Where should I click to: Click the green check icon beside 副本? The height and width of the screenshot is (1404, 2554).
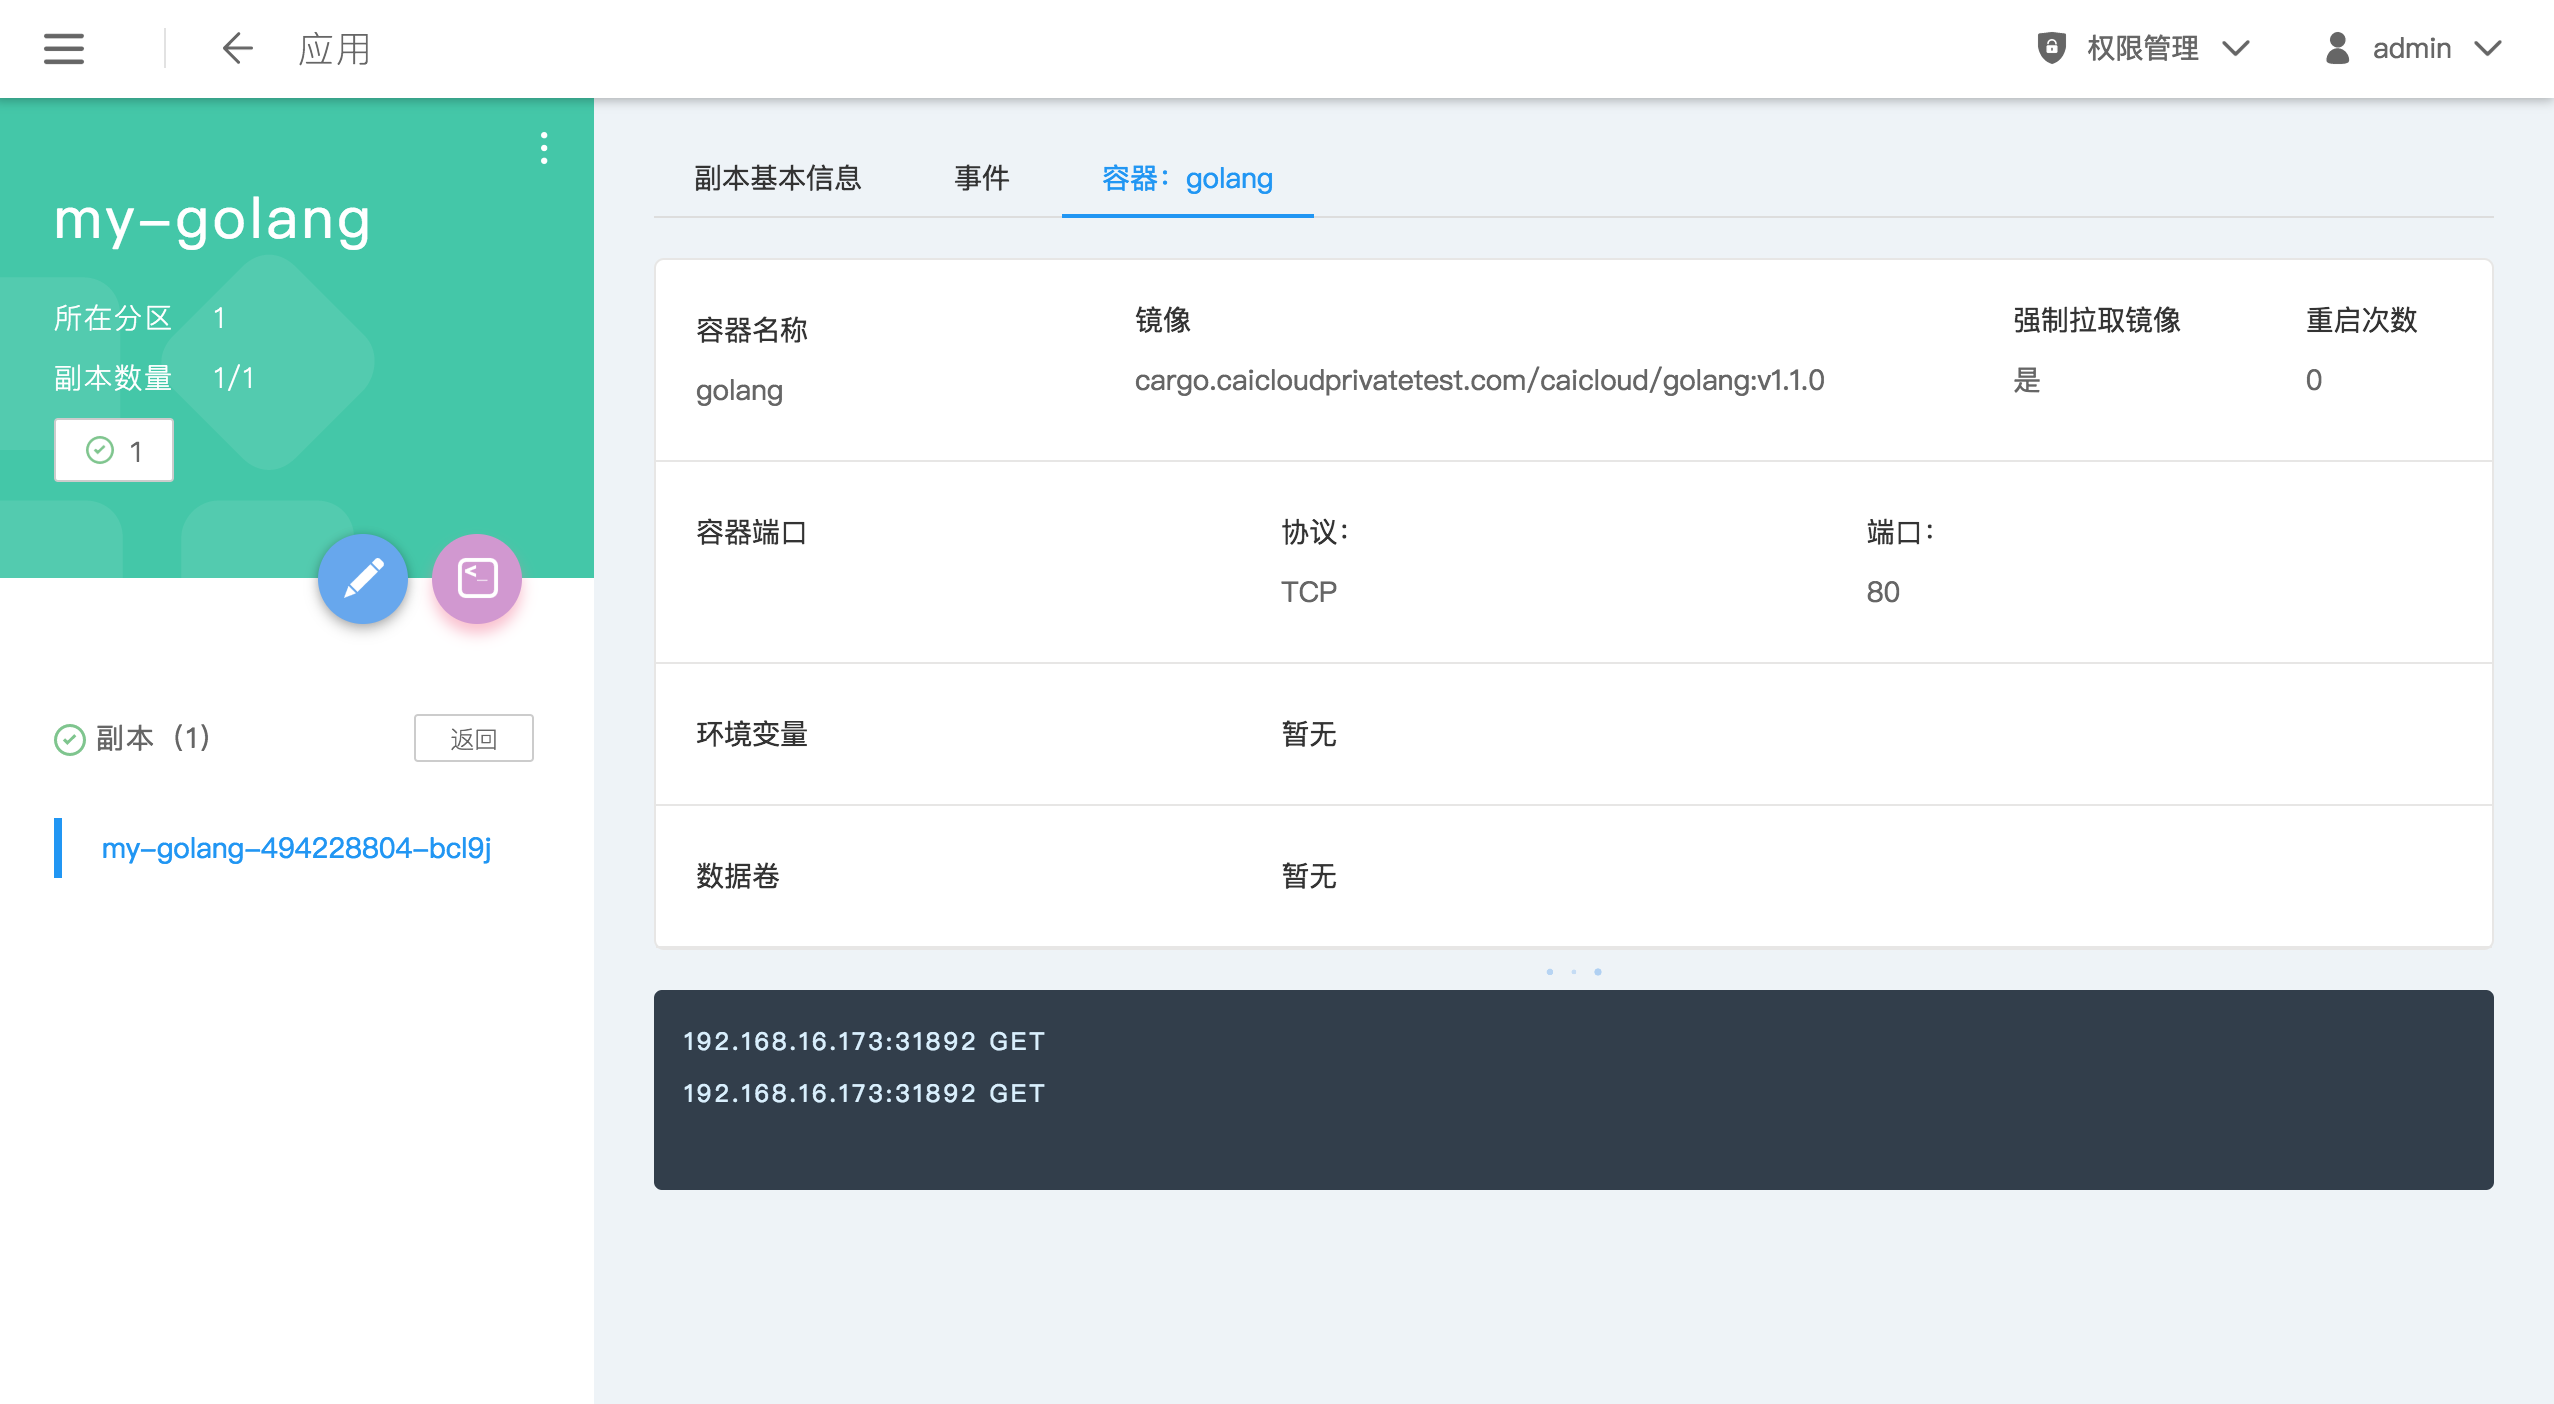(x=69, y=739)
